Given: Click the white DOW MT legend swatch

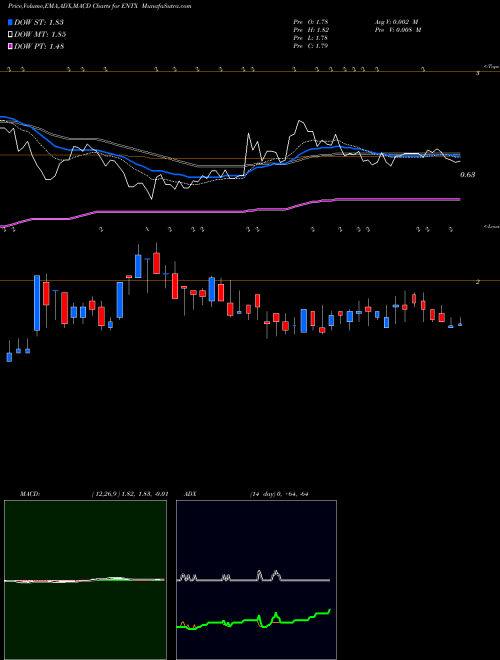Looking at the screenshot, I should coord(11,35).
